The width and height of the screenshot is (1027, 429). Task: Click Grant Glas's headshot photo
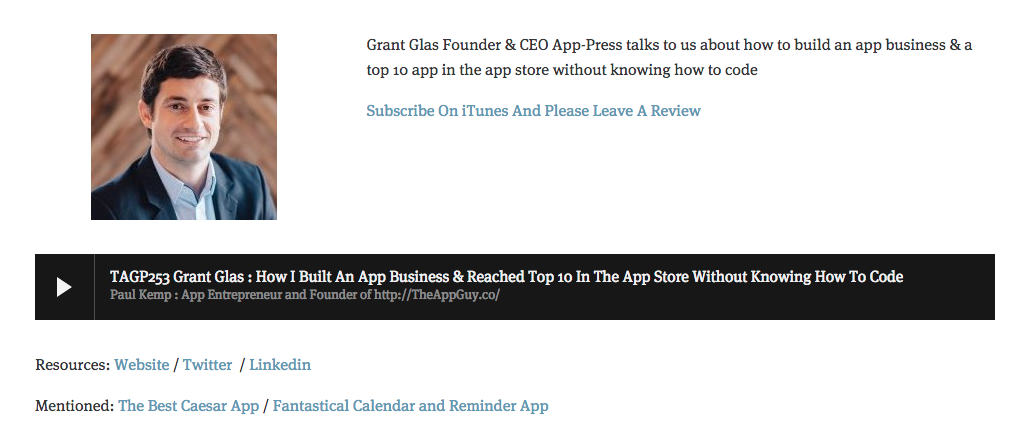click(183, 127)
